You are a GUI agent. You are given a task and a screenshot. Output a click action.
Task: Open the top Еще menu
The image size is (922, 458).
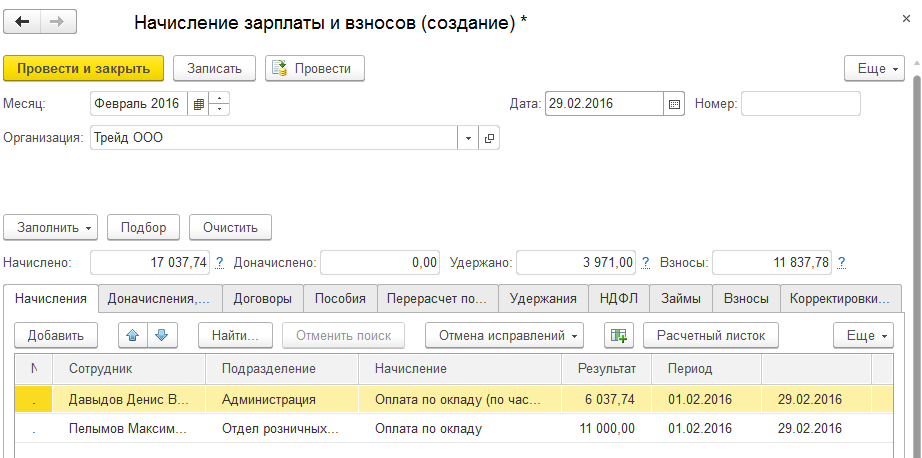(x=874, y=69)
